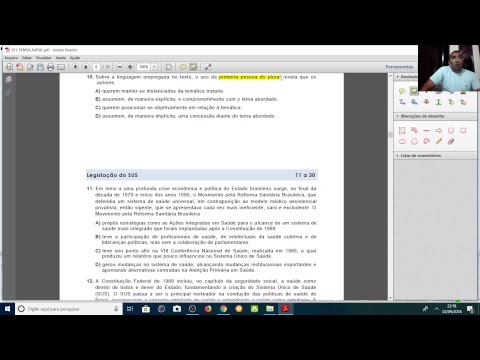This screenshot has width=480, height=360.
Task: Open the Ferramentas panel link
Action: tap(399, 67)
